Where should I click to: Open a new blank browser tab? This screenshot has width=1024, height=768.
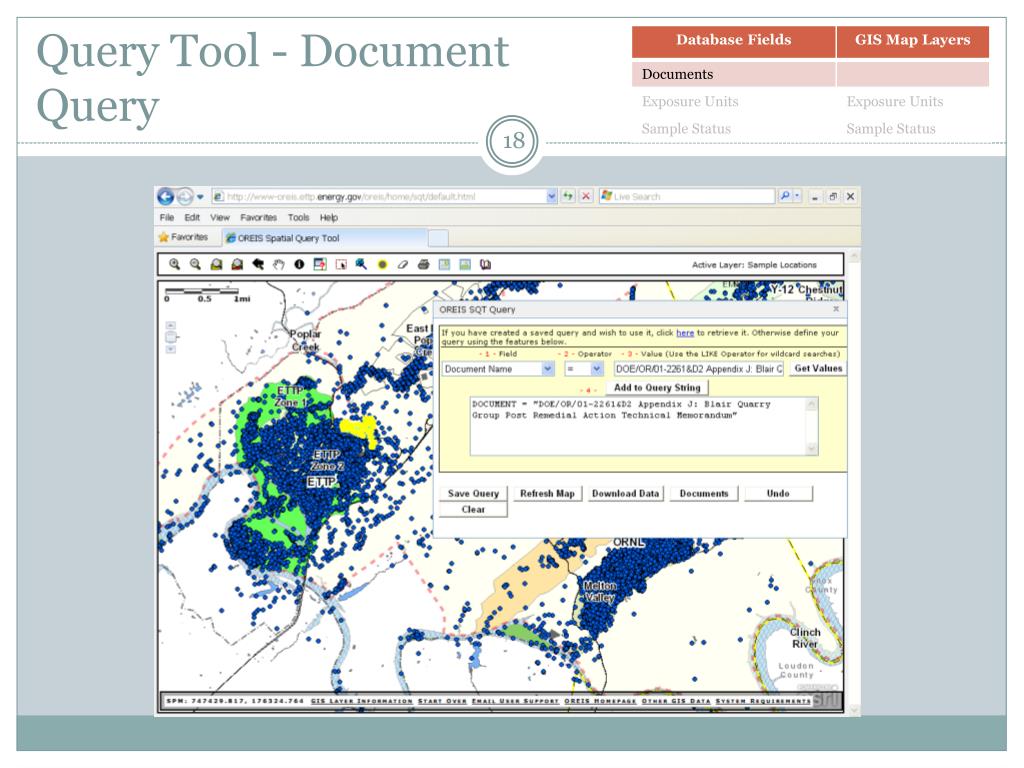tap(438, 238)
